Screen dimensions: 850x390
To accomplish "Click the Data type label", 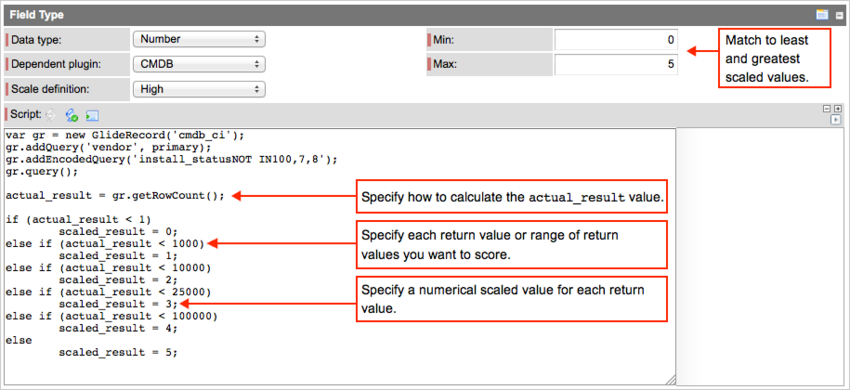I will point(36,40).
